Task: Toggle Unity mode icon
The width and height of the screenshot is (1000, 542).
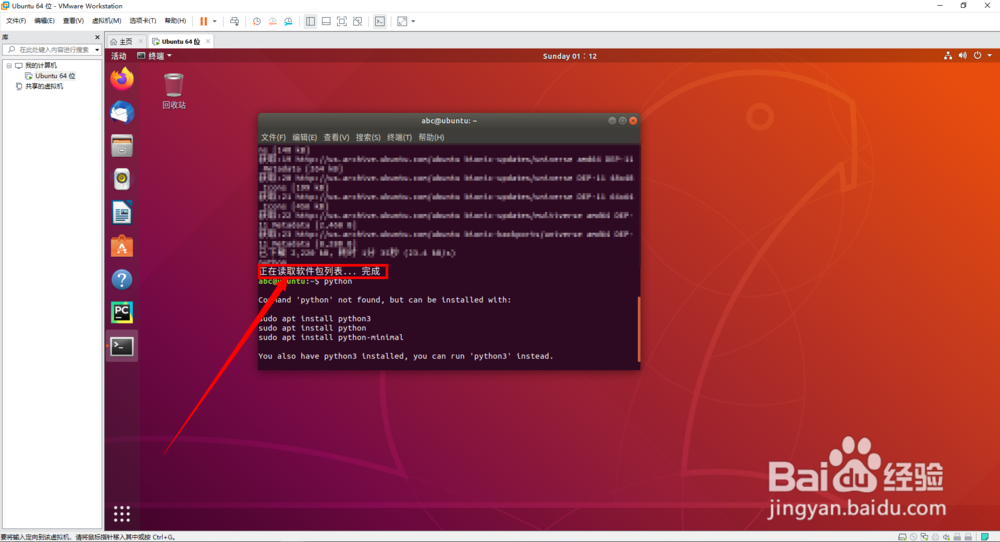Action: [x=358, y=21]
